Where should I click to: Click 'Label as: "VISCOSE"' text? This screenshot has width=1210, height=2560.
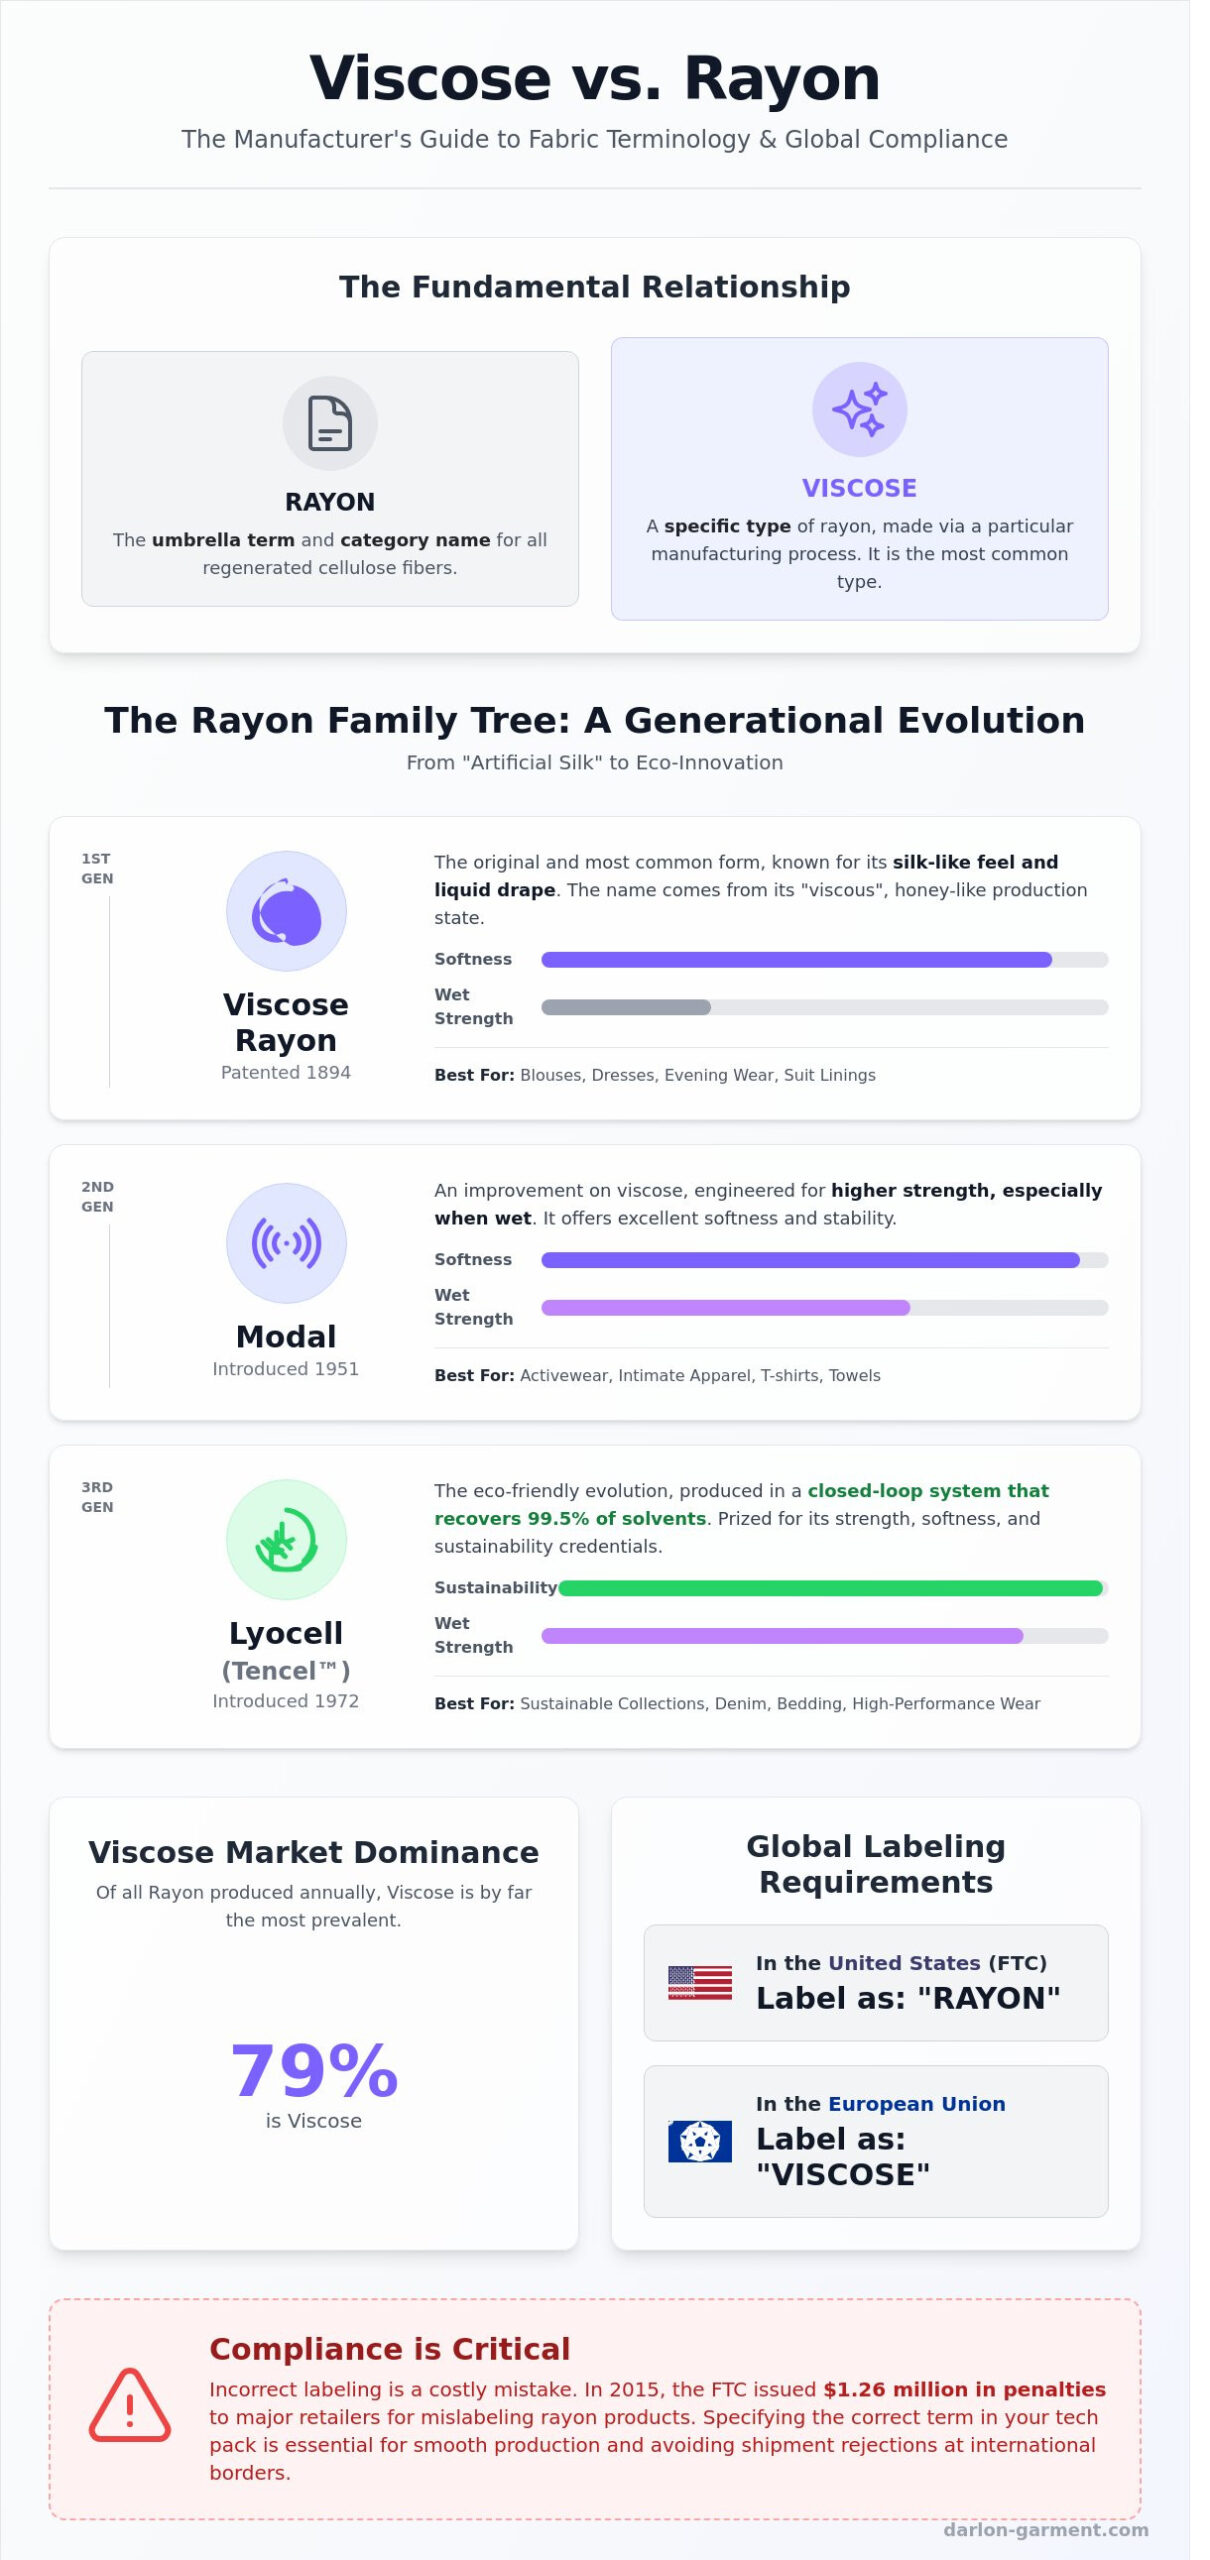843,2157
